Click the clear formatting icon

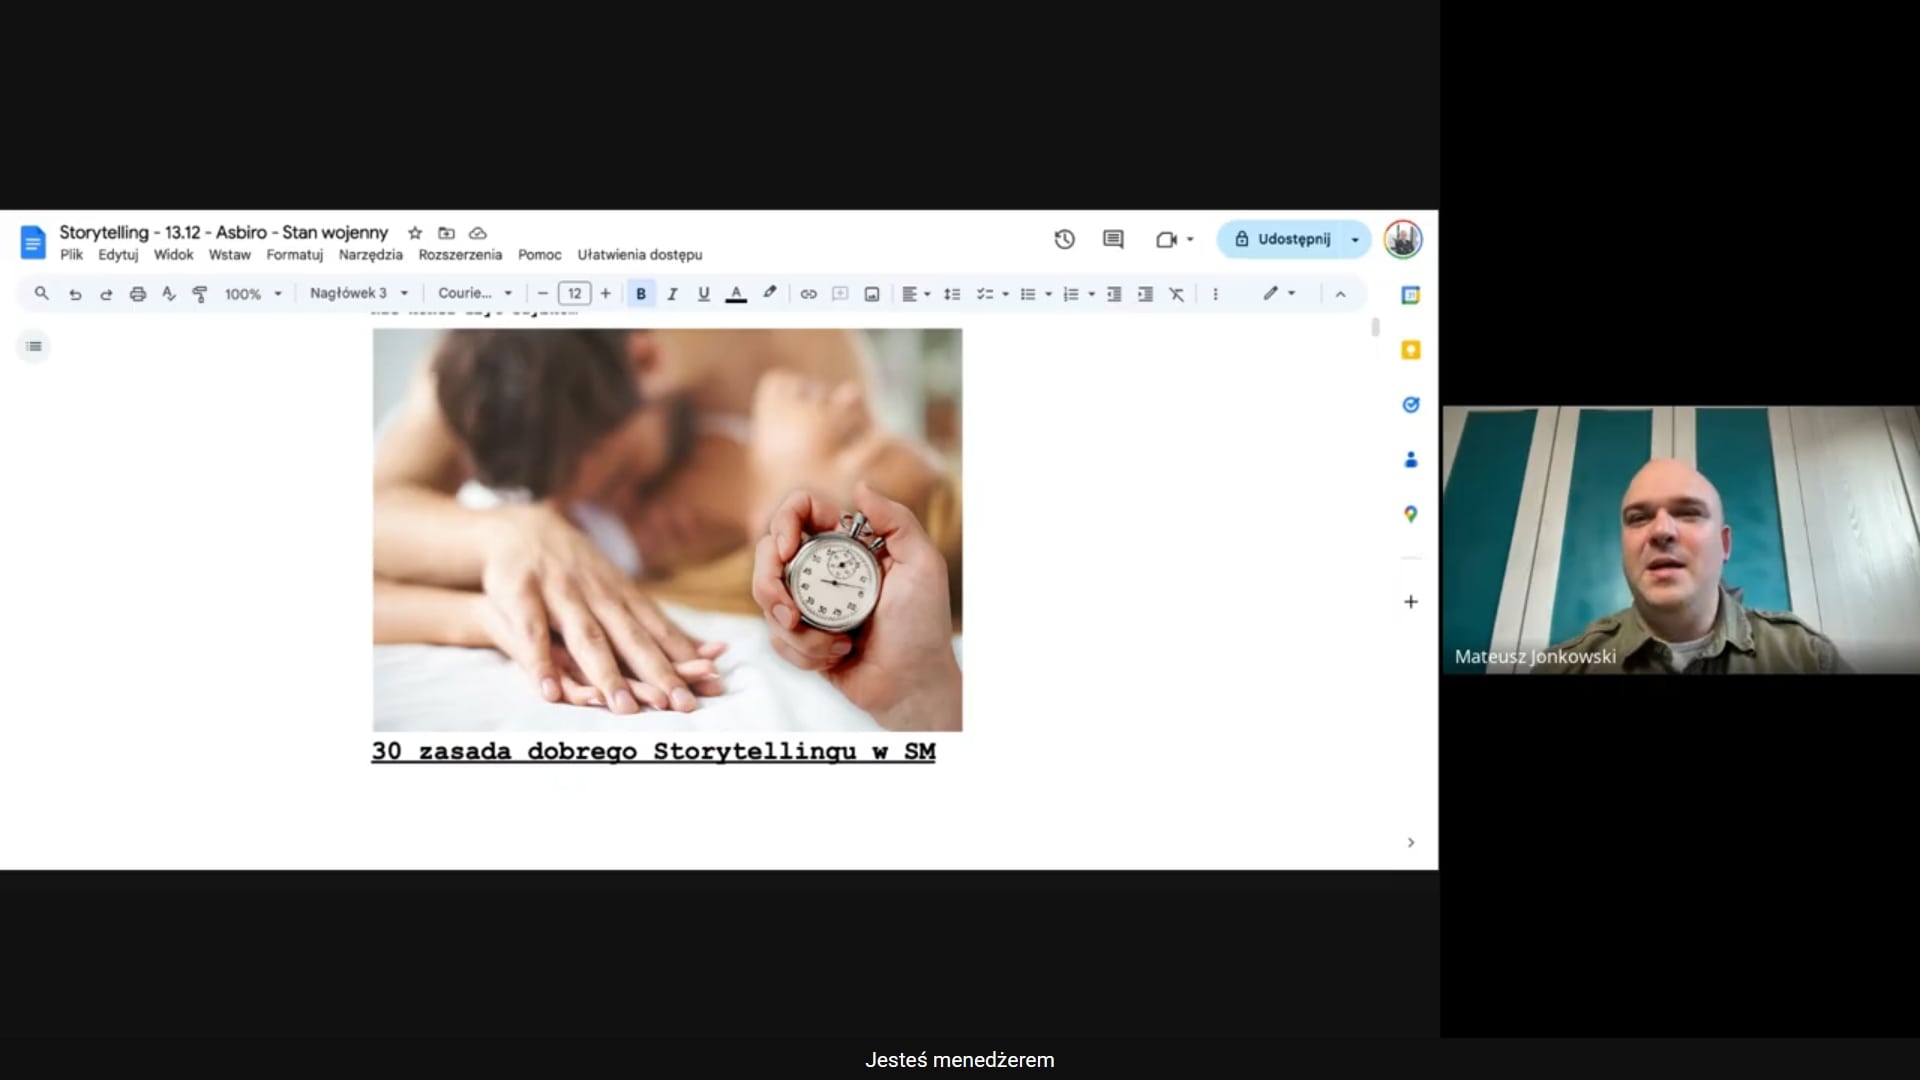click(x=1177, y=294)
